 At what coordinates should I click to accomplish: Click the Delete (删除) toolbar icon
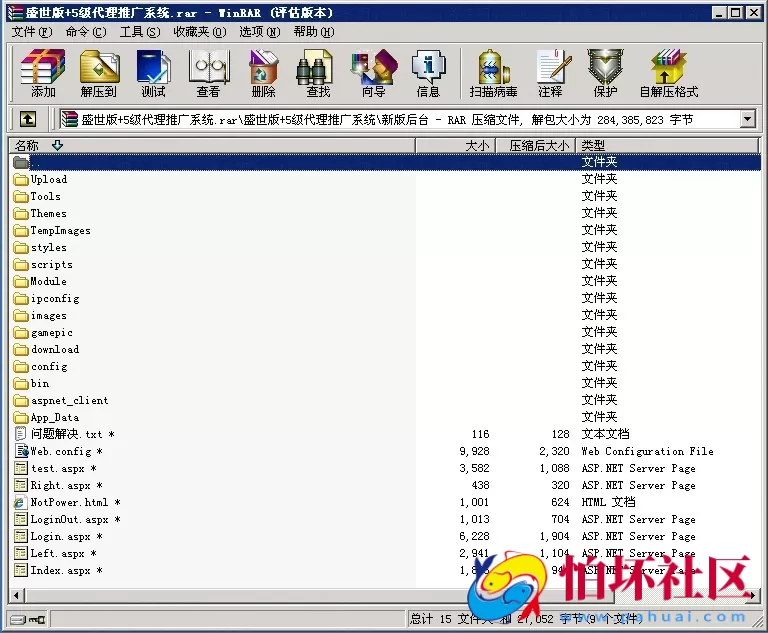coord(264,73)
